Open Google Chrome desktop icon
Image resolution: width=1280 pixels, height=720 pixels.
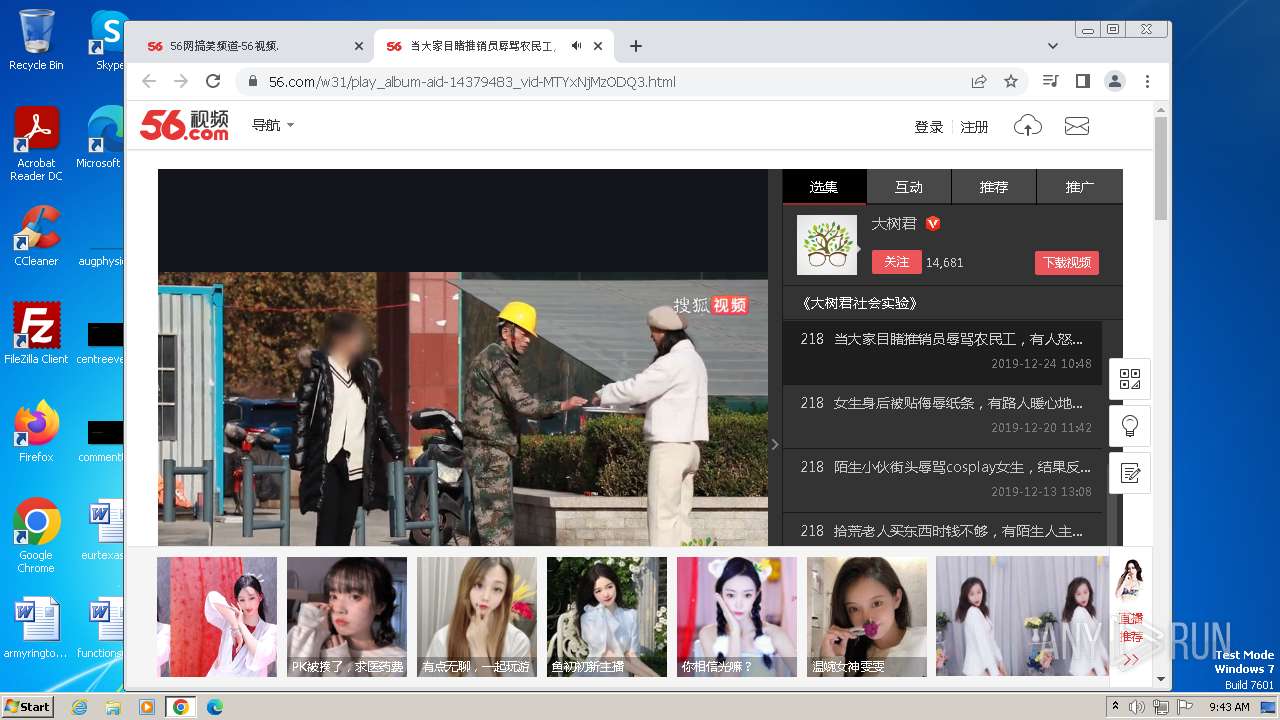coord(36,536)
